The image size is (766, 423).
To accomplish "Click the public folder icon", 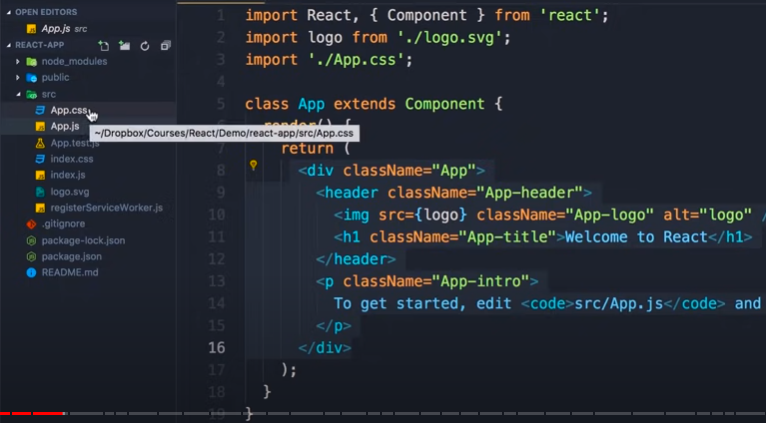I will coord(32,78).
